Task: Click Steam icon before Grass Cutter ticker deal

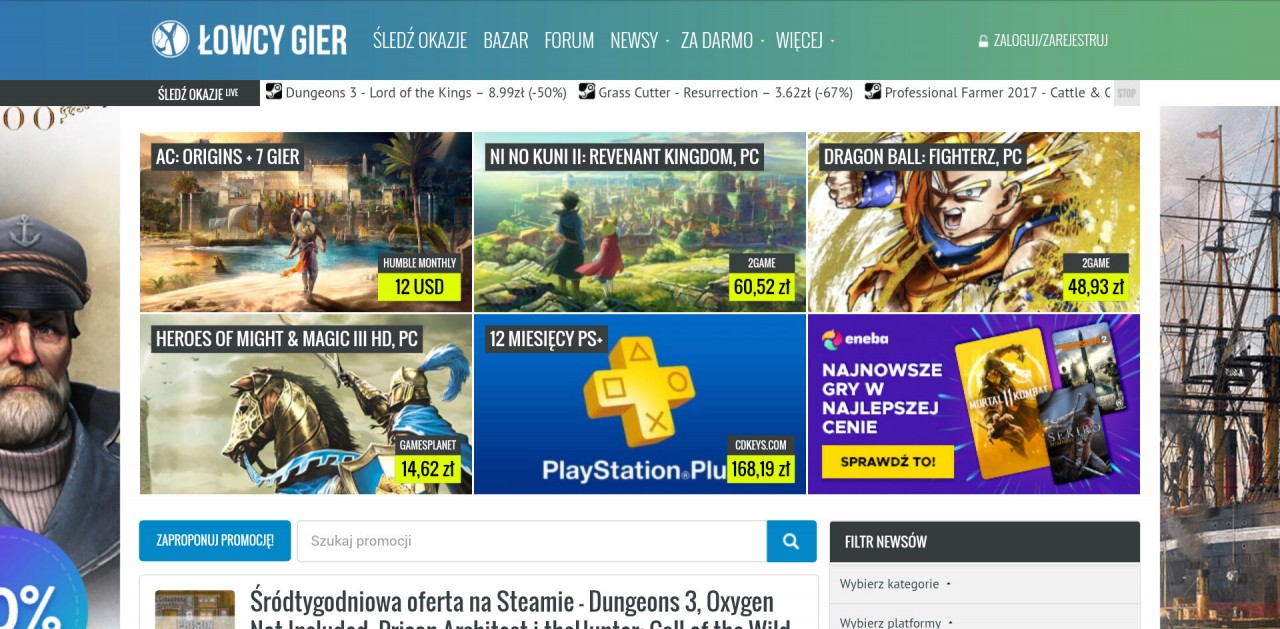Action: click(x=587, y=91)
